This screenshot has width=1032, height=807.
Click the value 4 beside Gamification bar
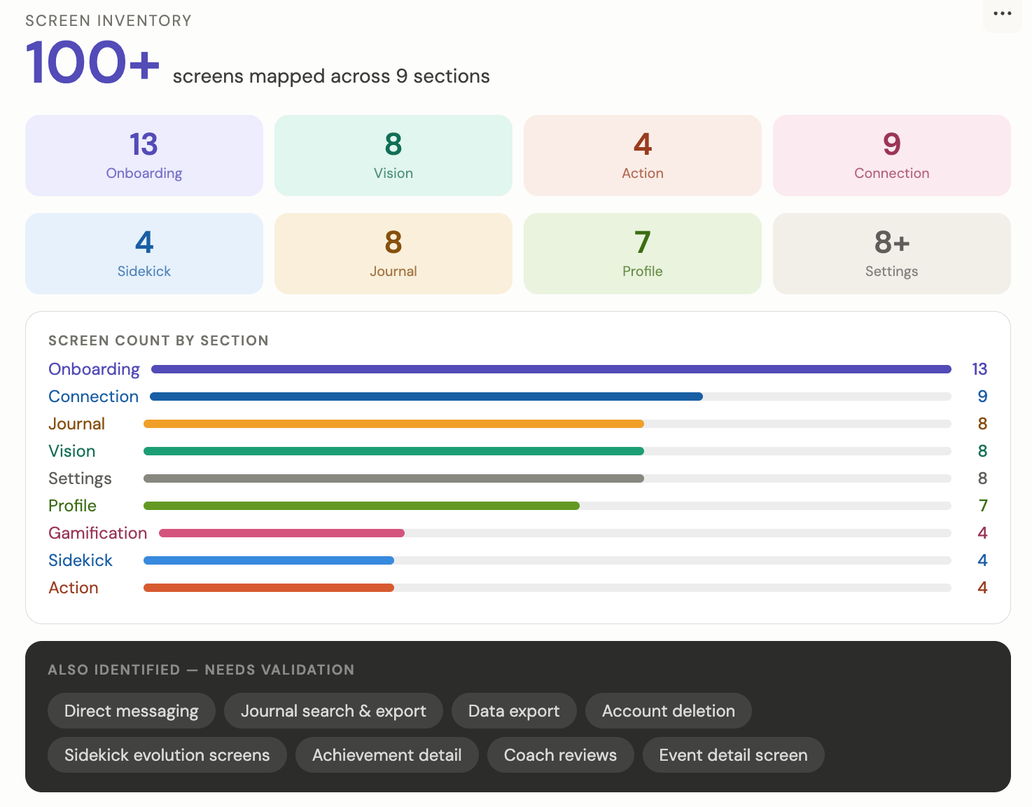point(983,533)
